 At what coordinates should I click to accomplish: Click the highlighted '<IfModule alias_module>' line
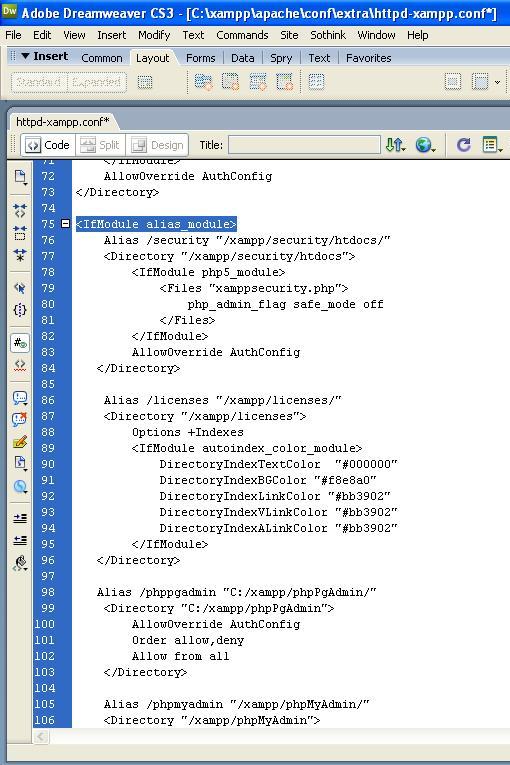tap(156, 224)
